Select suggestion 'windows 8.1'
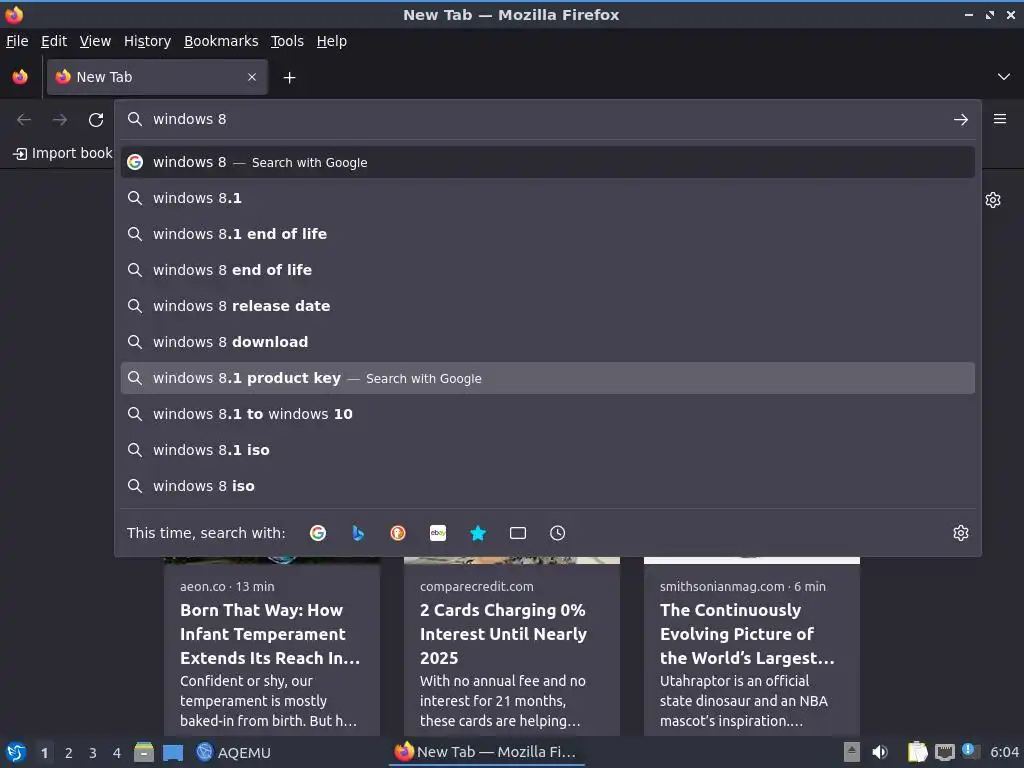 pos(548,198)
